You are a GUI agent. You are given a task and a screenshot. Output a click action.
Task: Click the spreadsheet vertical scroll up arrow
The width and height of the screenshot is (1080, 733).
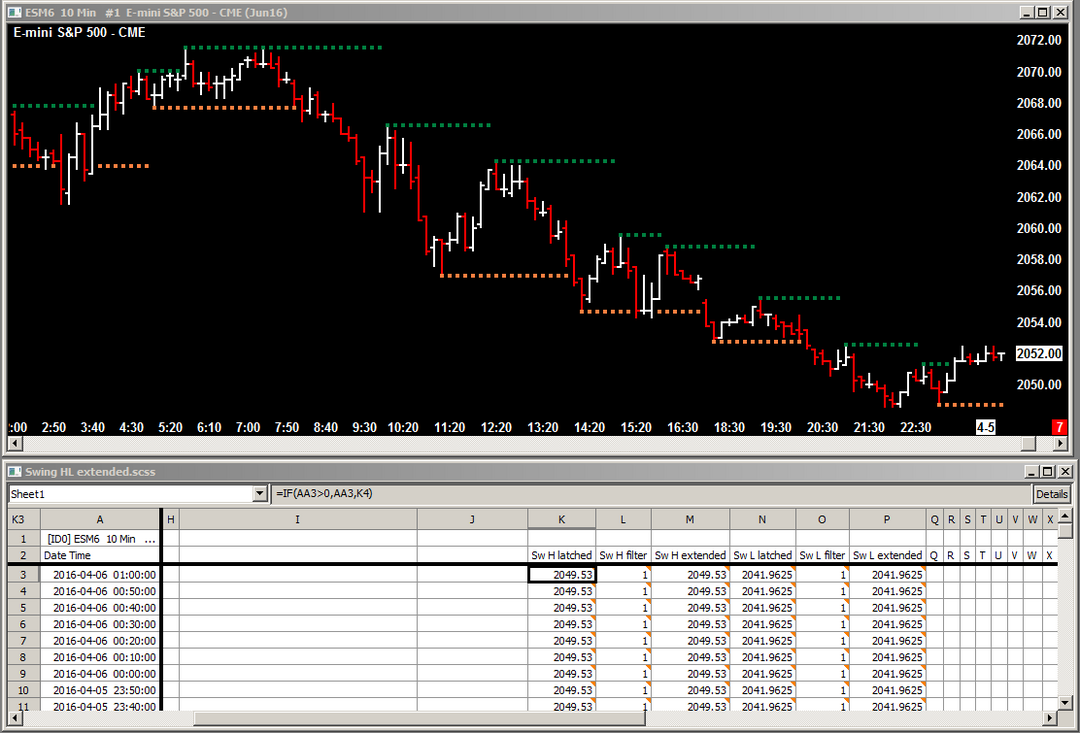click(x=1066, y=517)
